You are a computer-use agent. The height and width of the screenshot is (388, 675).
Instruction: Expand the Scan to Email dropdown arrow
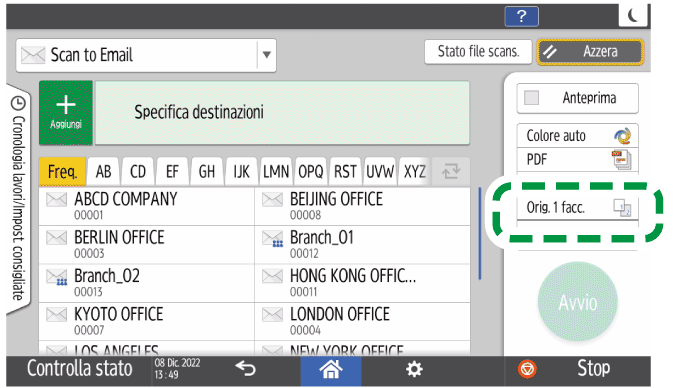(x=266, y=55)
